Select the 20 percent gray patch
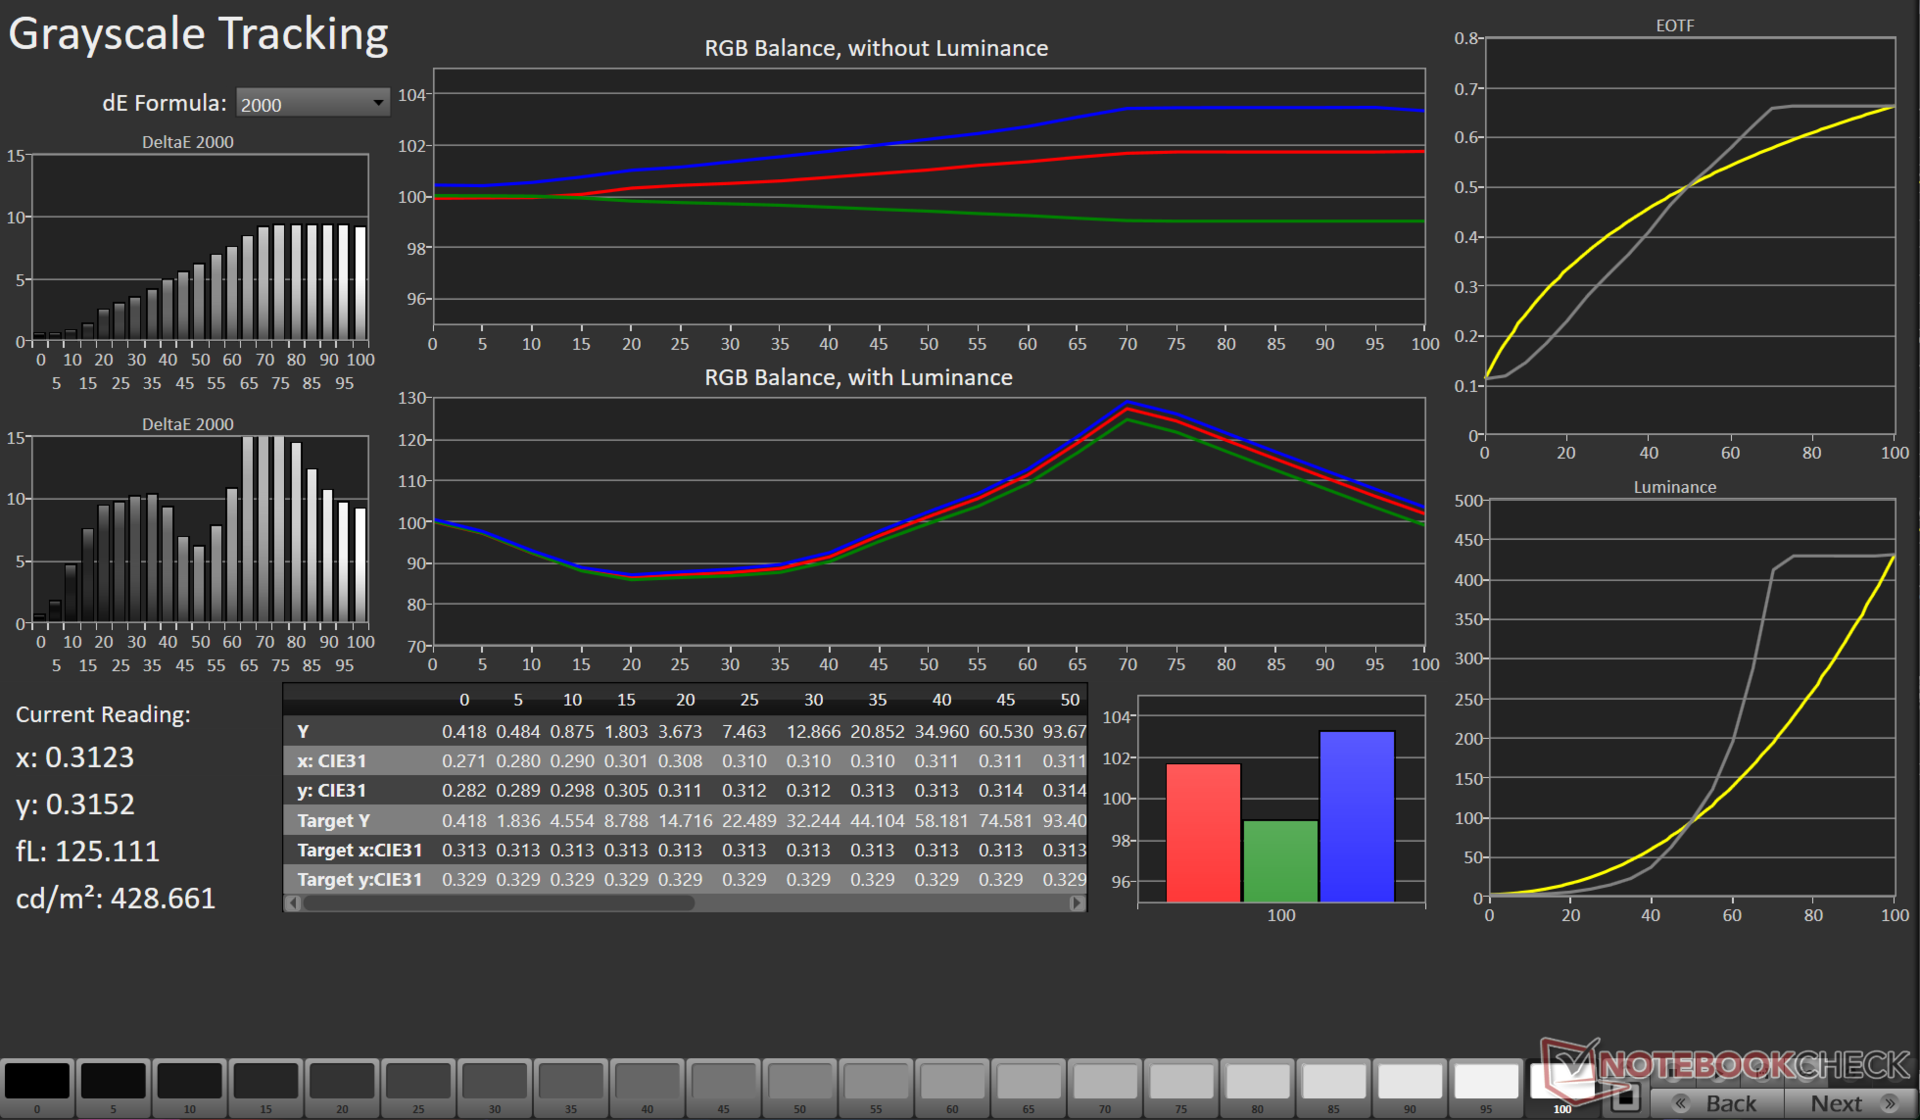The width and height of the screenshot is (1920, 1120). tap(342, 1082)
